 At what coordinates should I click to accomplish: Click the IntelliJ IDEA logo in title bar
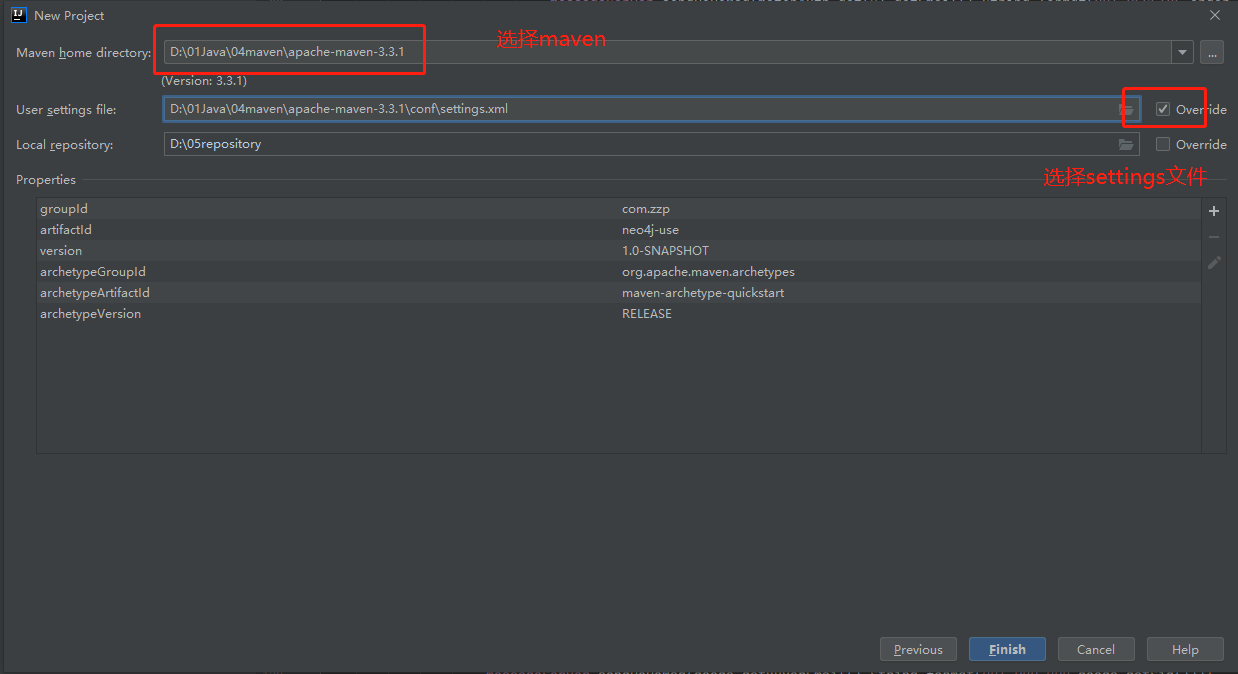[x=18, y=15]
